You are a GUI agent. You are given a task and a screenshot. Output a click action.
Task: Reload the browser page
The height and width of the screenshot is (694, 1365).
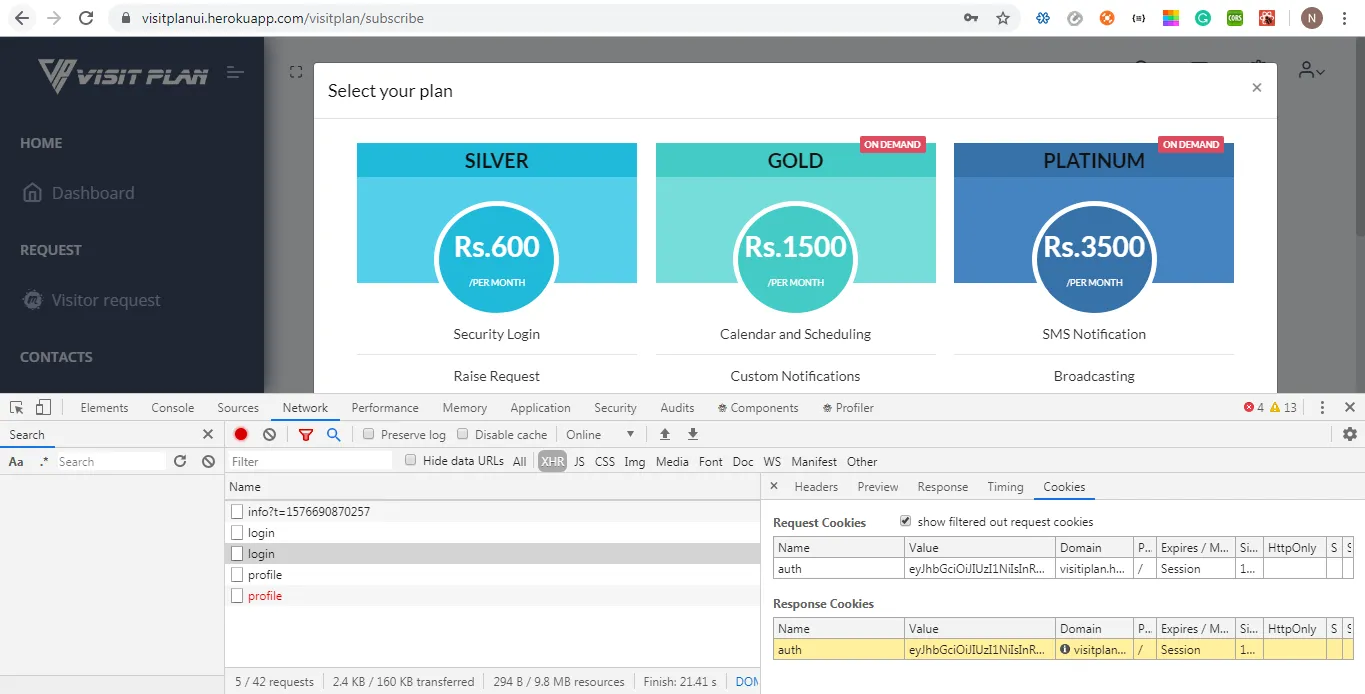(x=86, y=18)
